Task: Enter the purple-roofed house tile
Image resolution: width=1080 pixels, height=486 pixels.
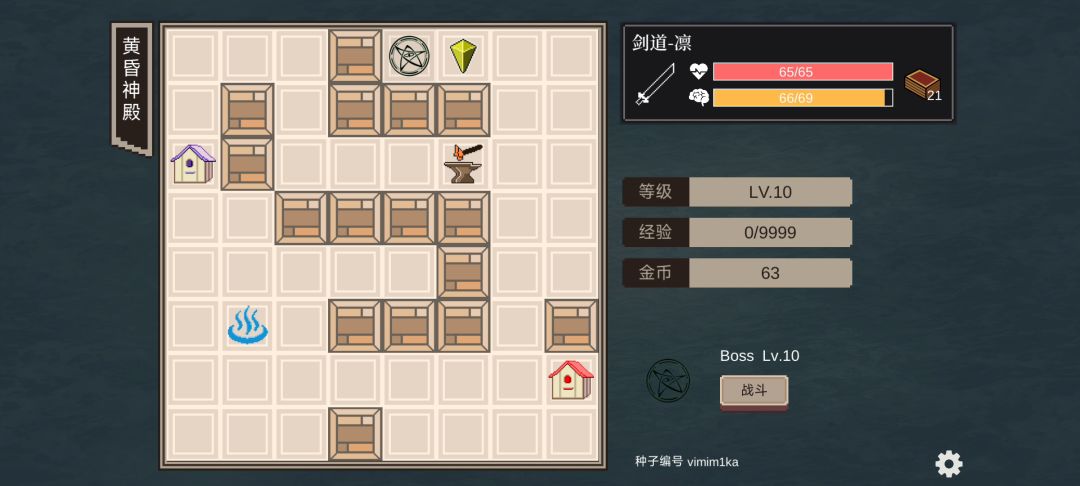Action: (x=193, y=164)
